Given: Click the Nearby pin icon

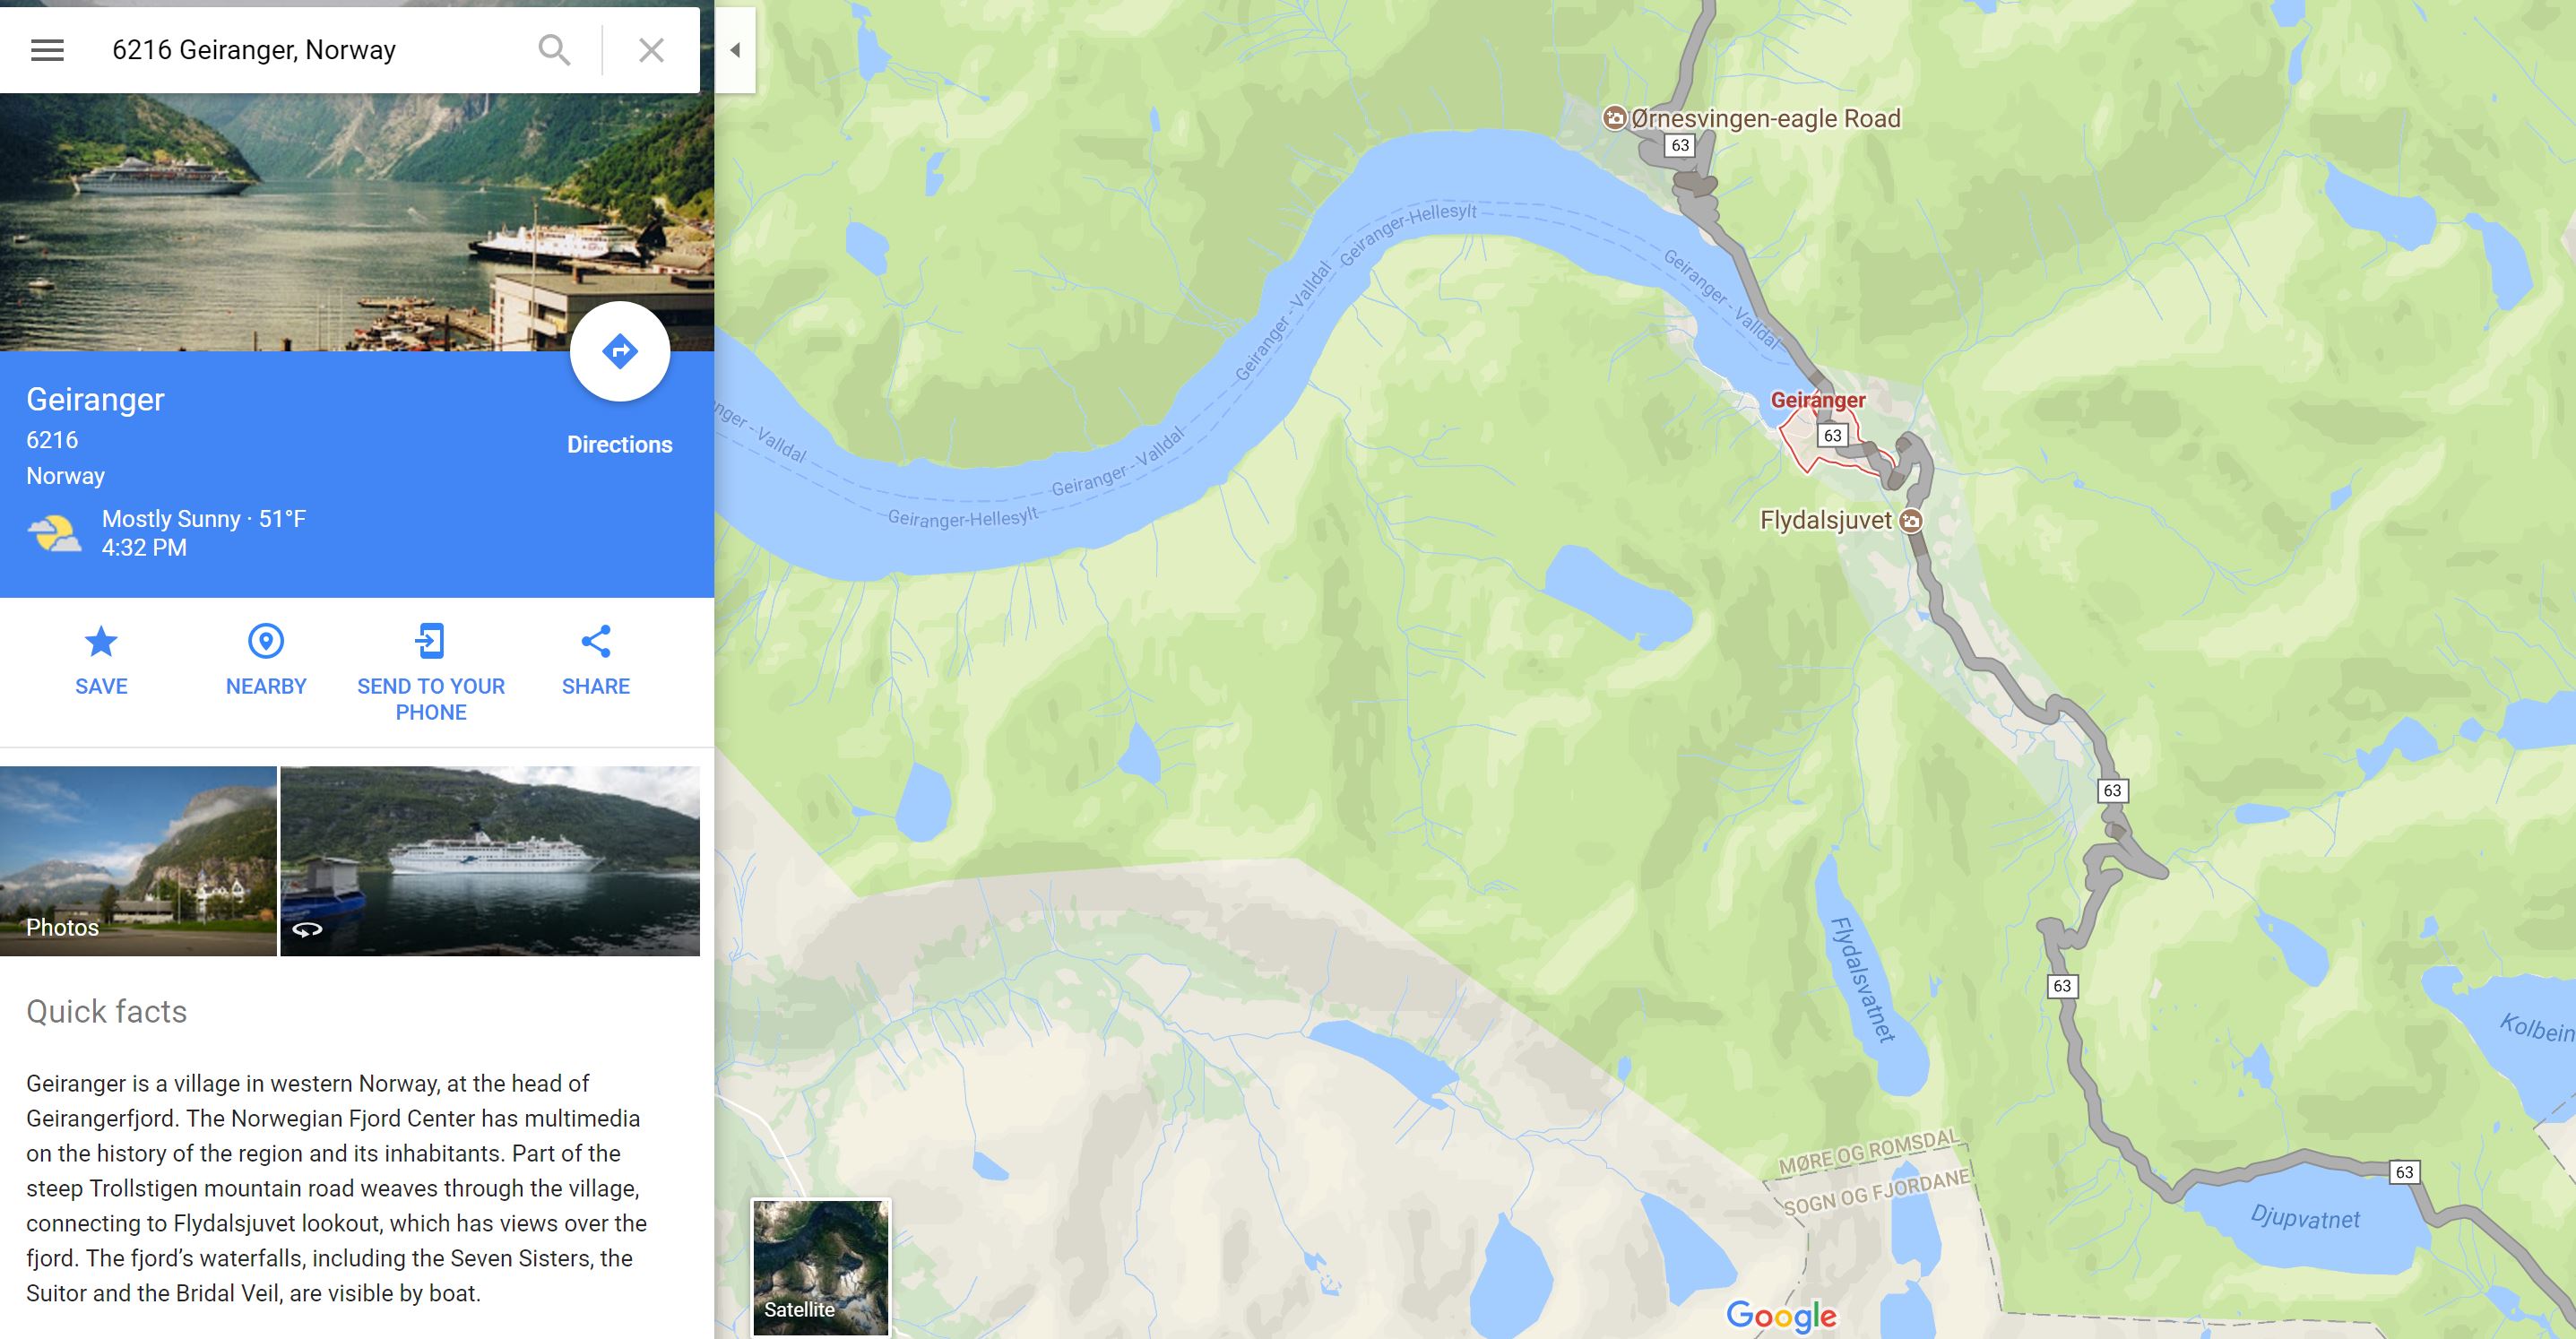Looking at the screenshot, I should [x=266, y=641].
